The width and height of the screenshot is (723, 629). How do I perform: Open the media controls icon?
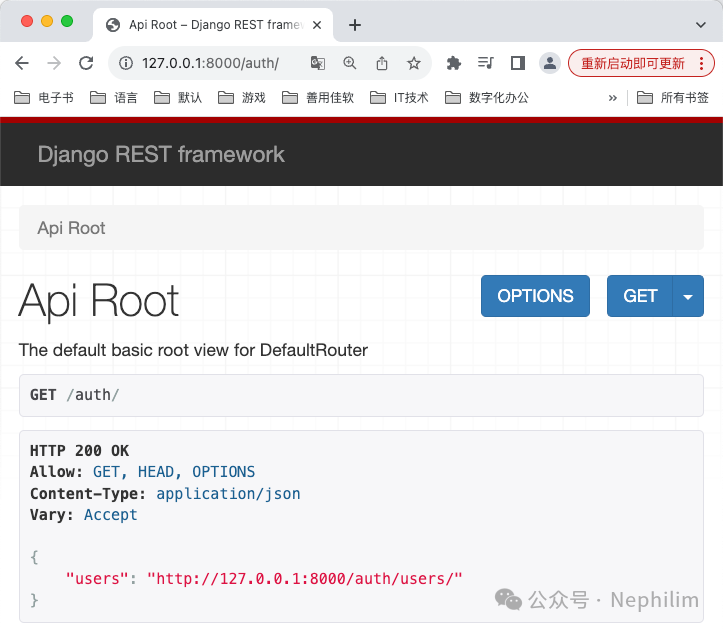[486, 63]
